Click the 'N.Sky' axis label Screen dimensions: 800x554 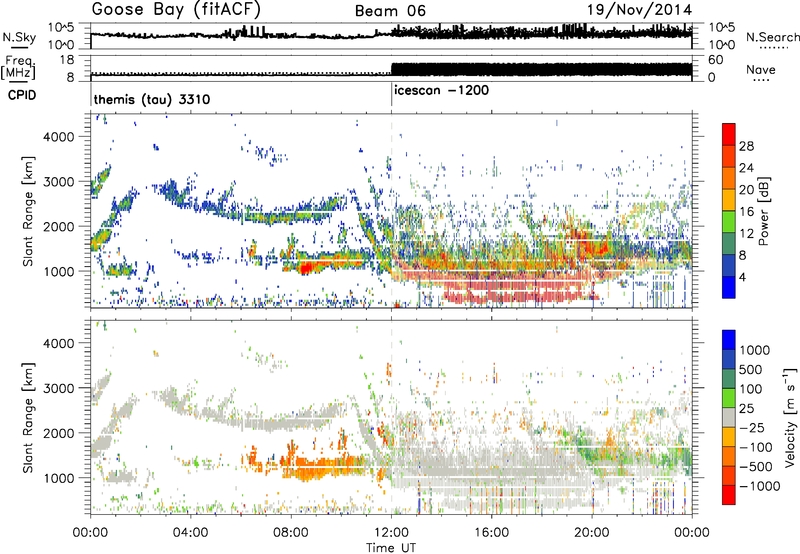coord(19,37)
